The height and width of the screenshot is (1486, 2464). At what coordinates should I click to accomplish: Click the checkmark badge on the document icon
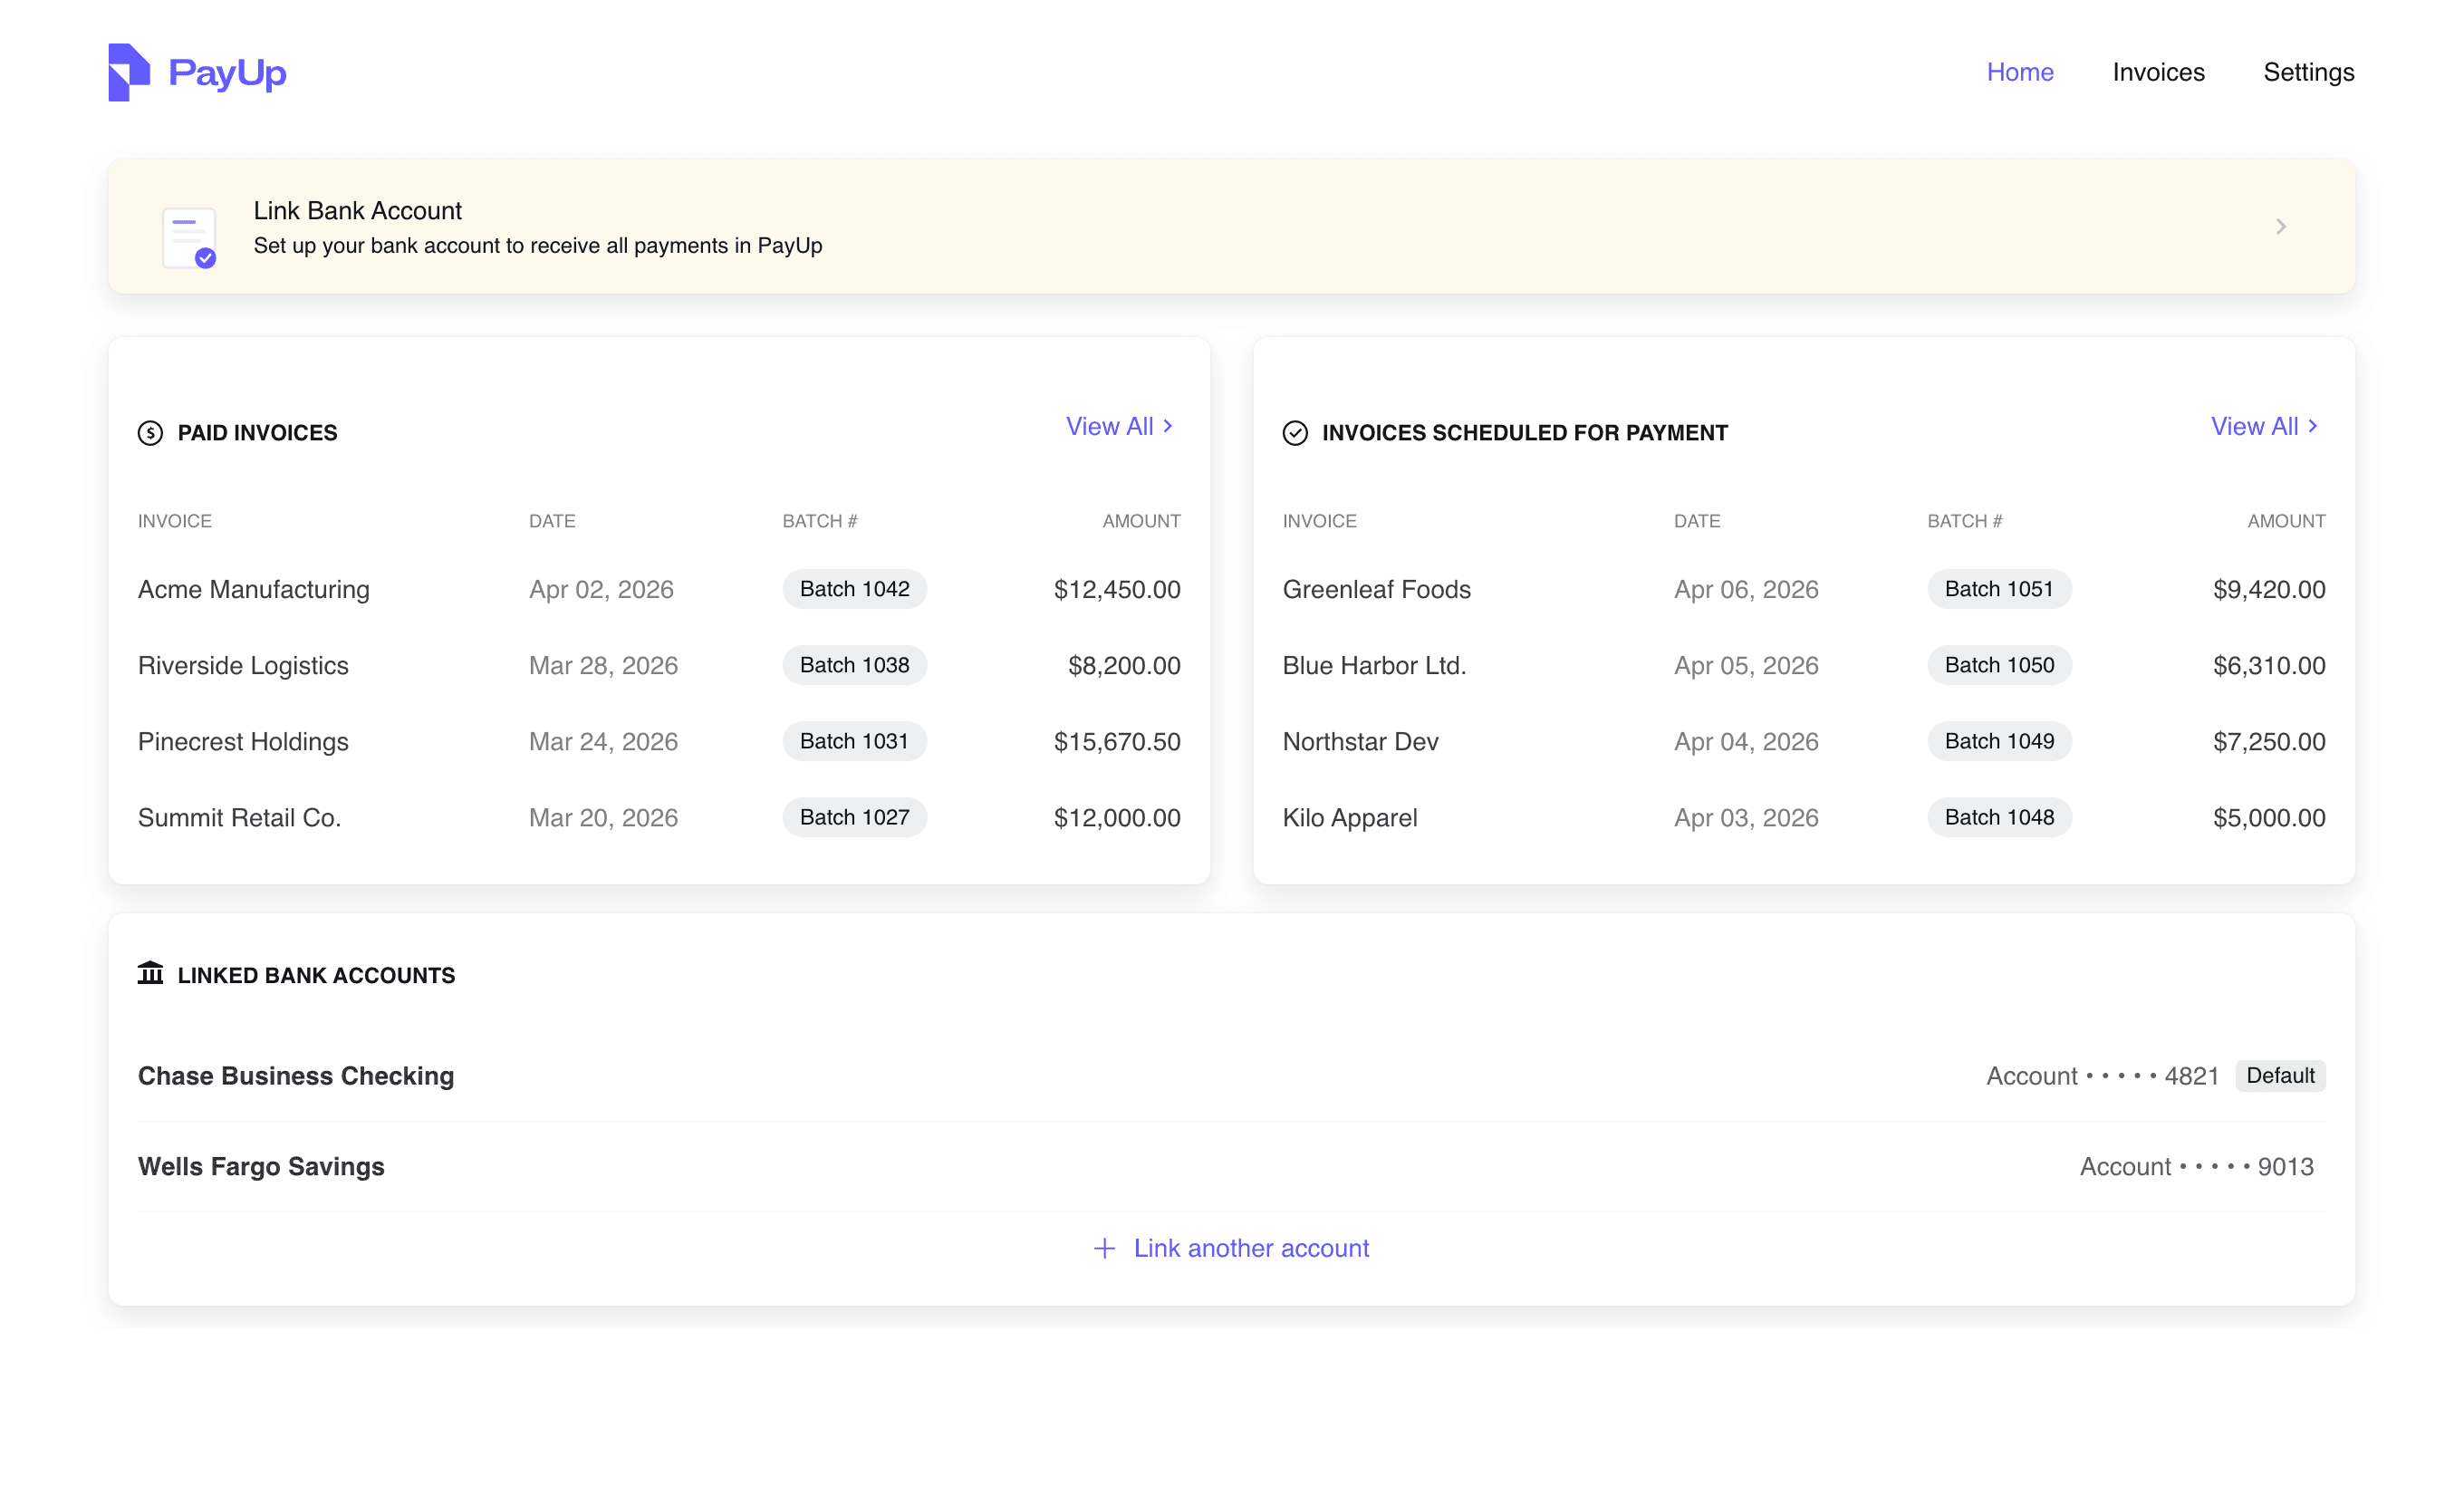pos(205,258)
